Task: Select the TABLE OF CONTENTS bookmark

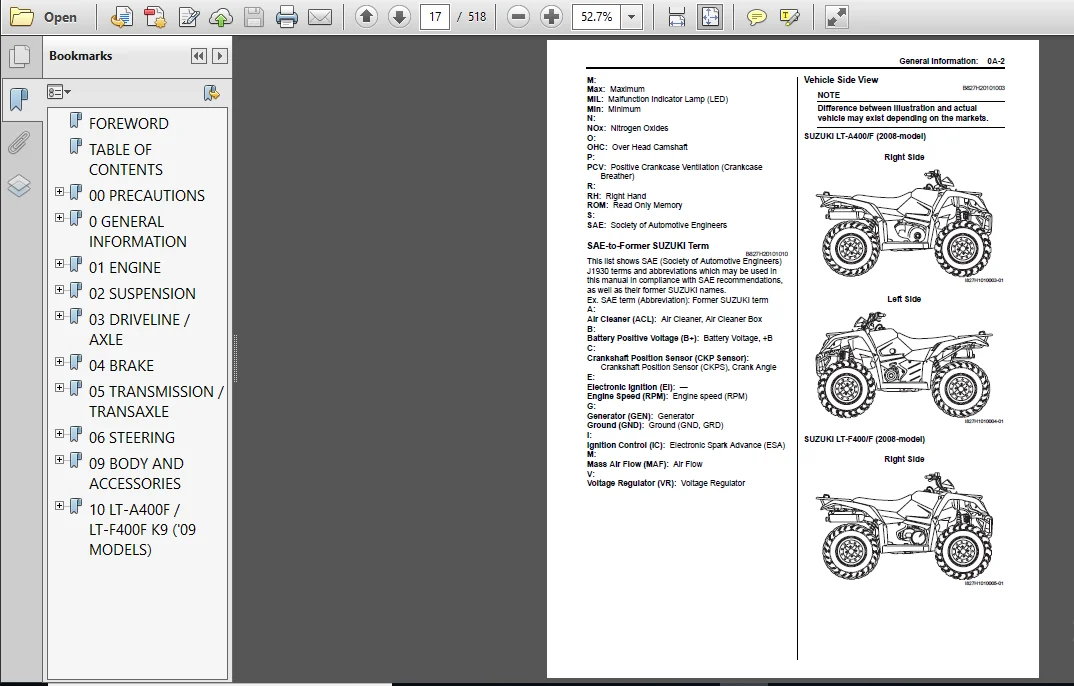Action: (x=126, y=160)
